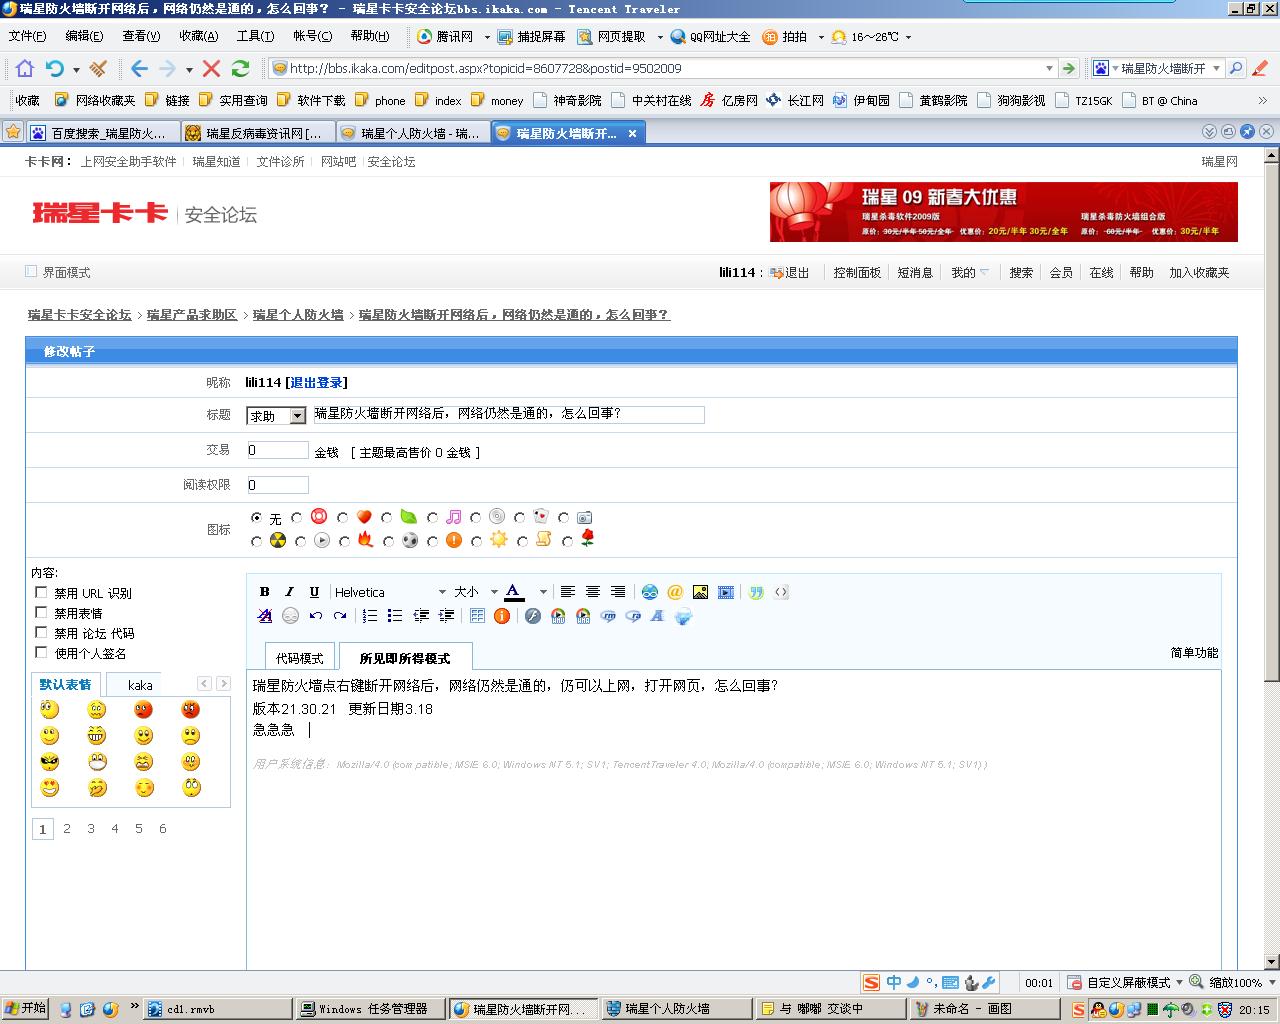
Task: Click the 阅读权限 input field
Action: pos(278,485)
